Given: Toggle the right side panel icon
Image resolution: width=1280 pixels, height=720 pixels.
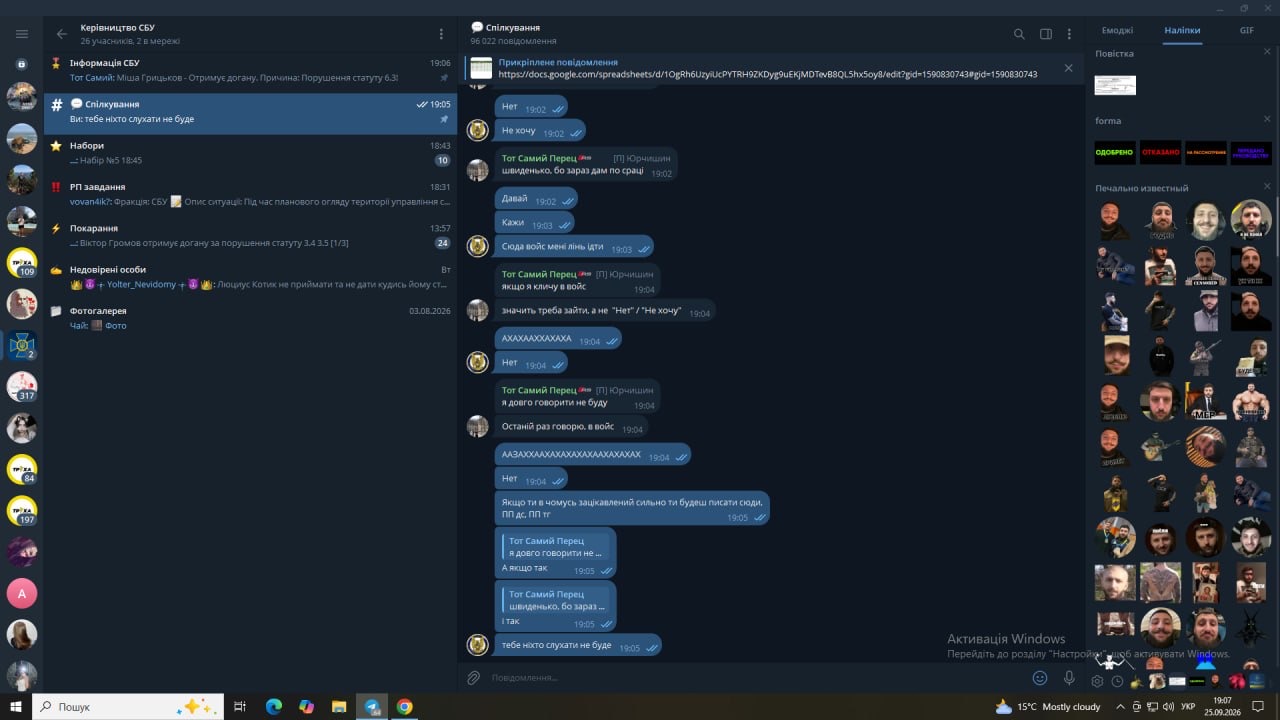Looking at the screenshot, I should point(1045,34).
